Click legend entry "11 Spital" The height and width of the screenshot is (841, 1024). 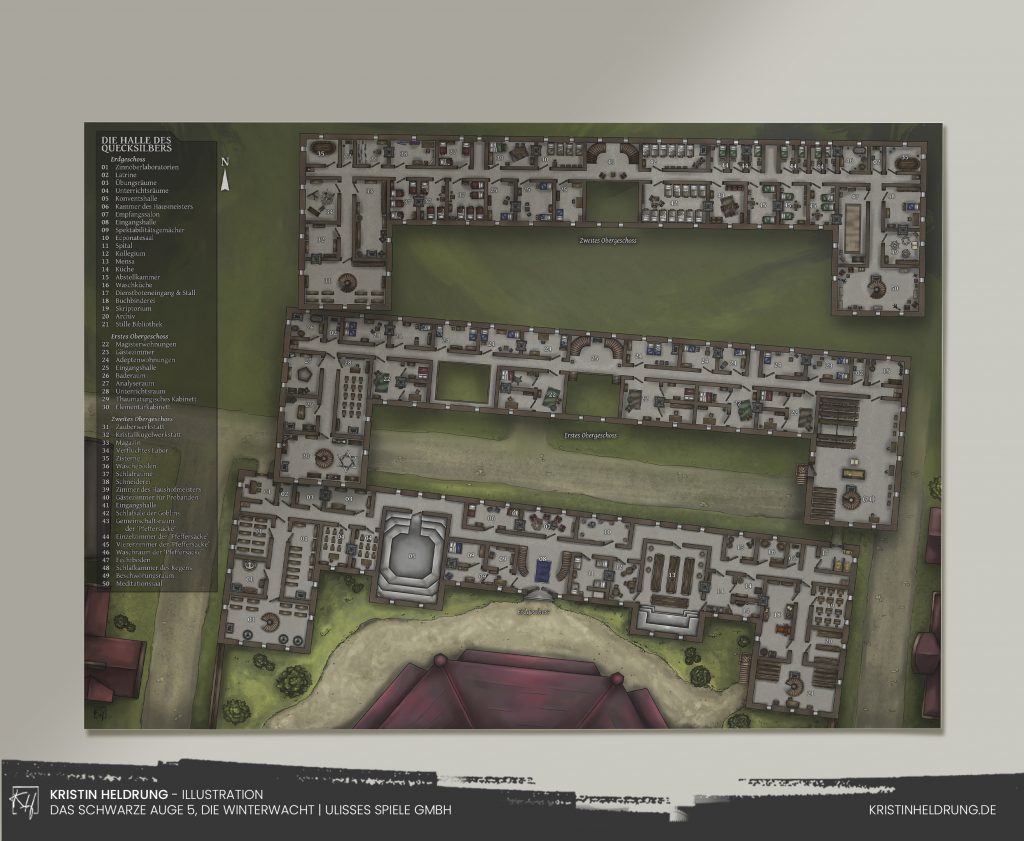[x=117, y=246]
